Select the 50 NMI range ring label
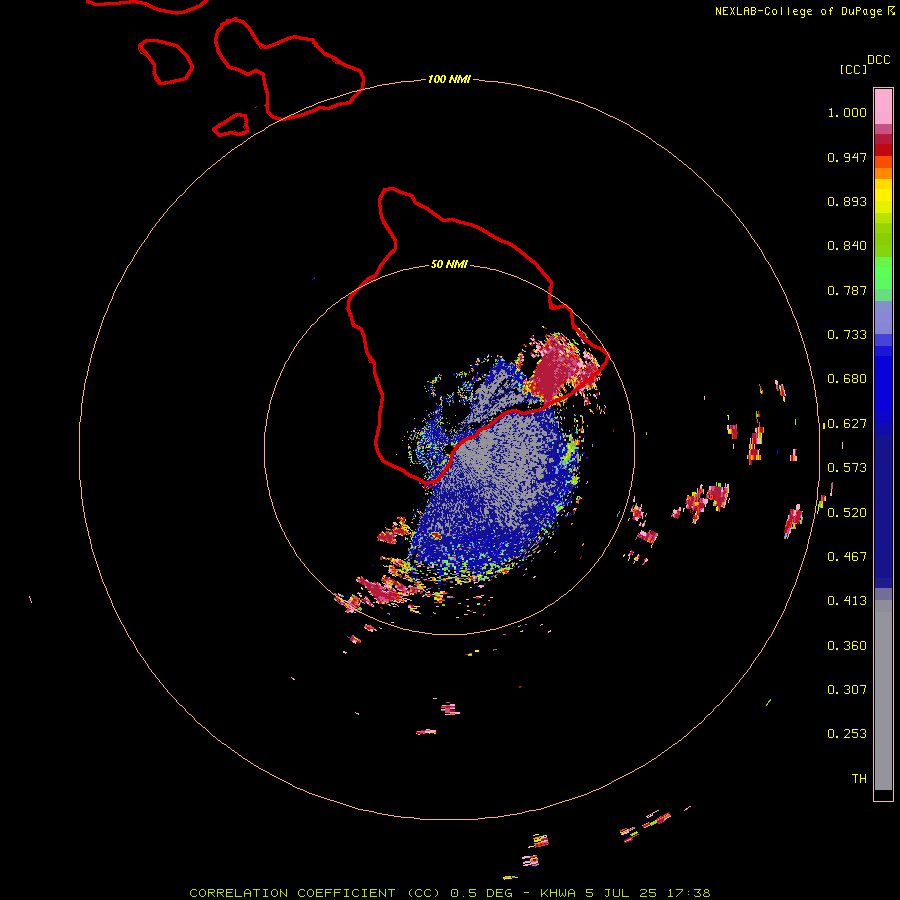The width and height of the screenshot is (900, 900). coord(449,264)
